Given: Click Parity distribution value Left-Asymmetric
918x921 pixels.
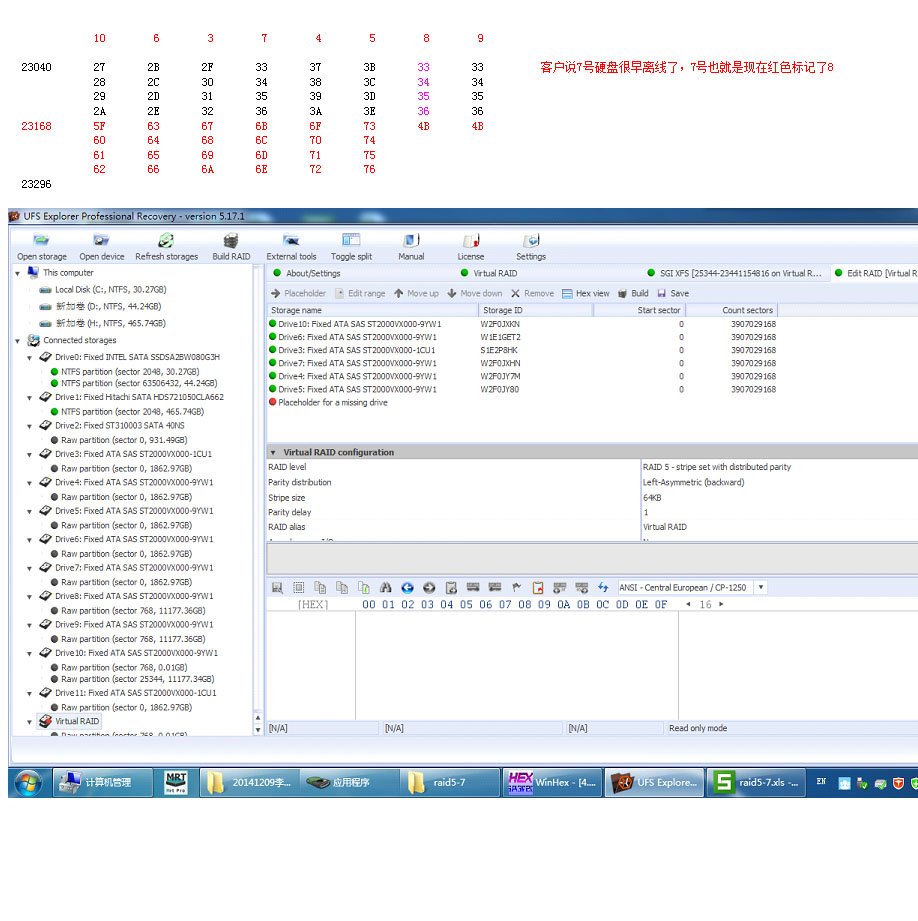Looking at the screenshot, I should [693, 482].
